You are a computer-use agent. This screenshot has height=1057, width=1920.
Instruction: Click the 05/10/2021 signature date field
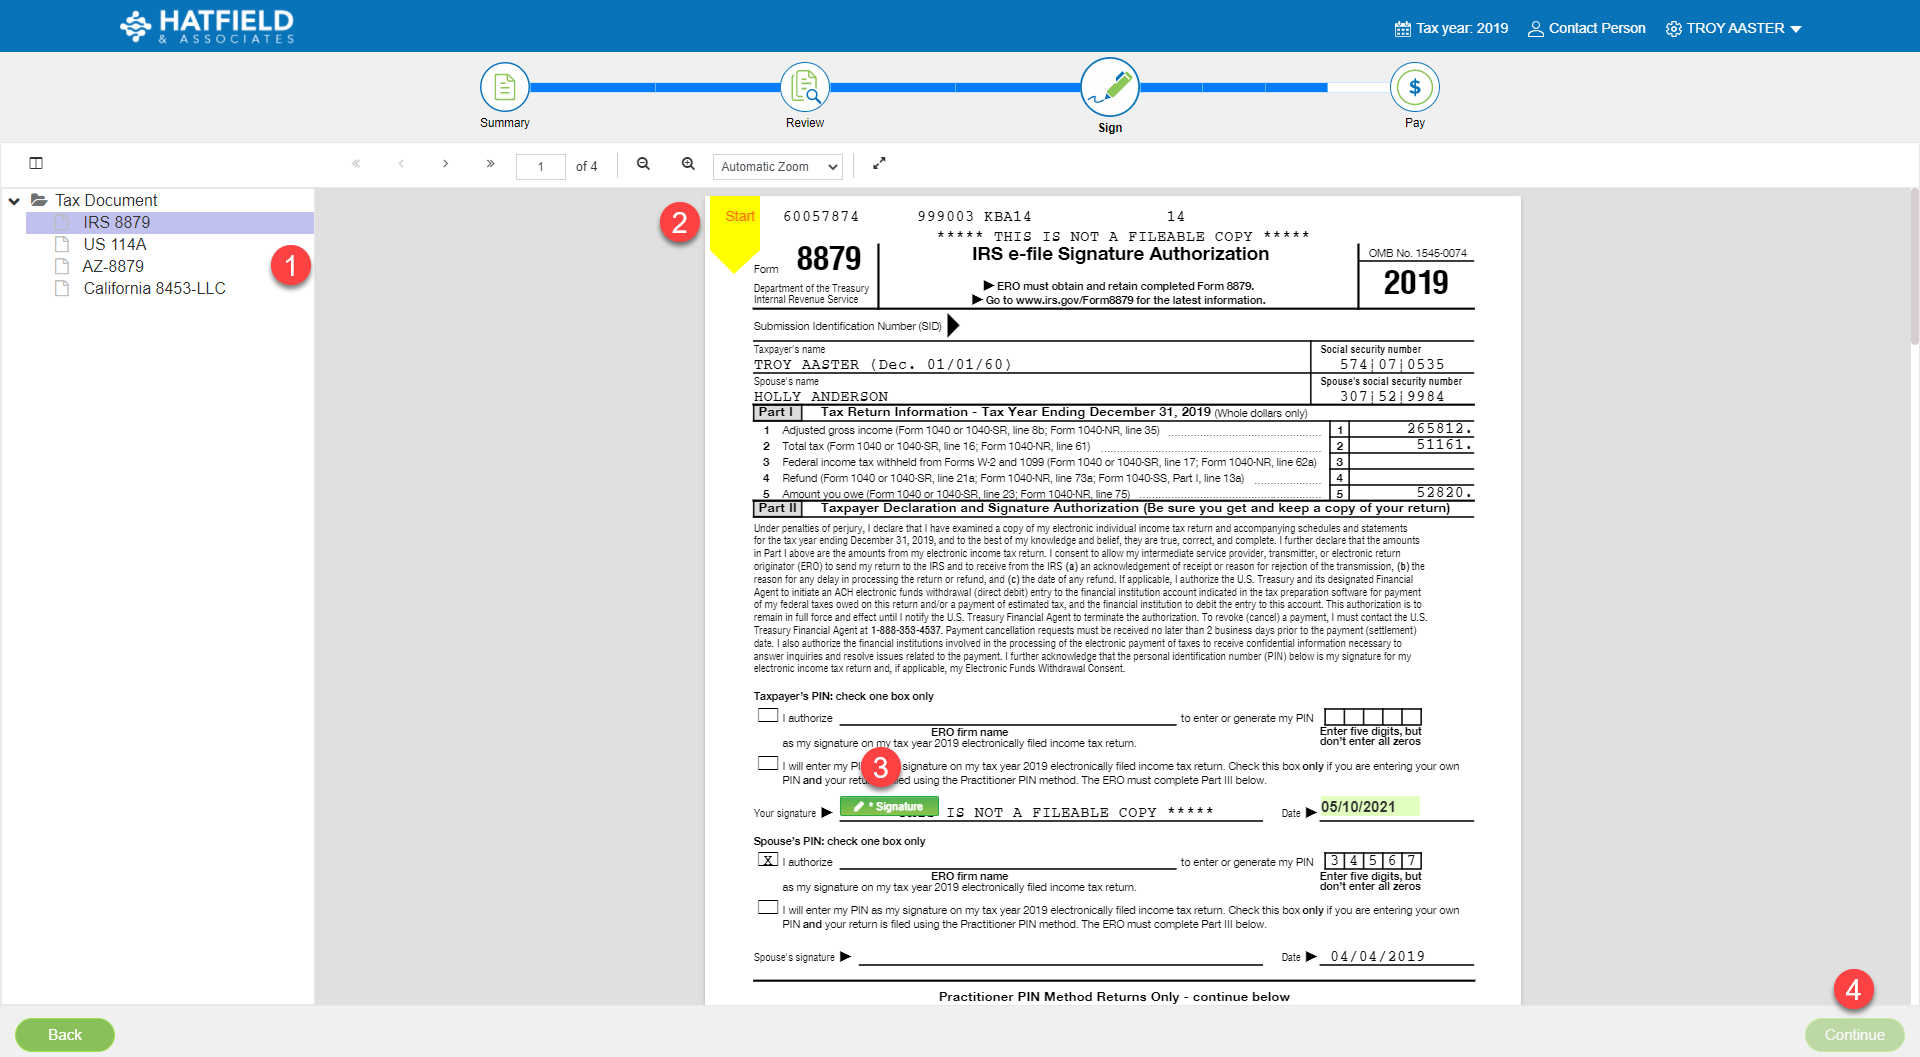point(1369,806)
